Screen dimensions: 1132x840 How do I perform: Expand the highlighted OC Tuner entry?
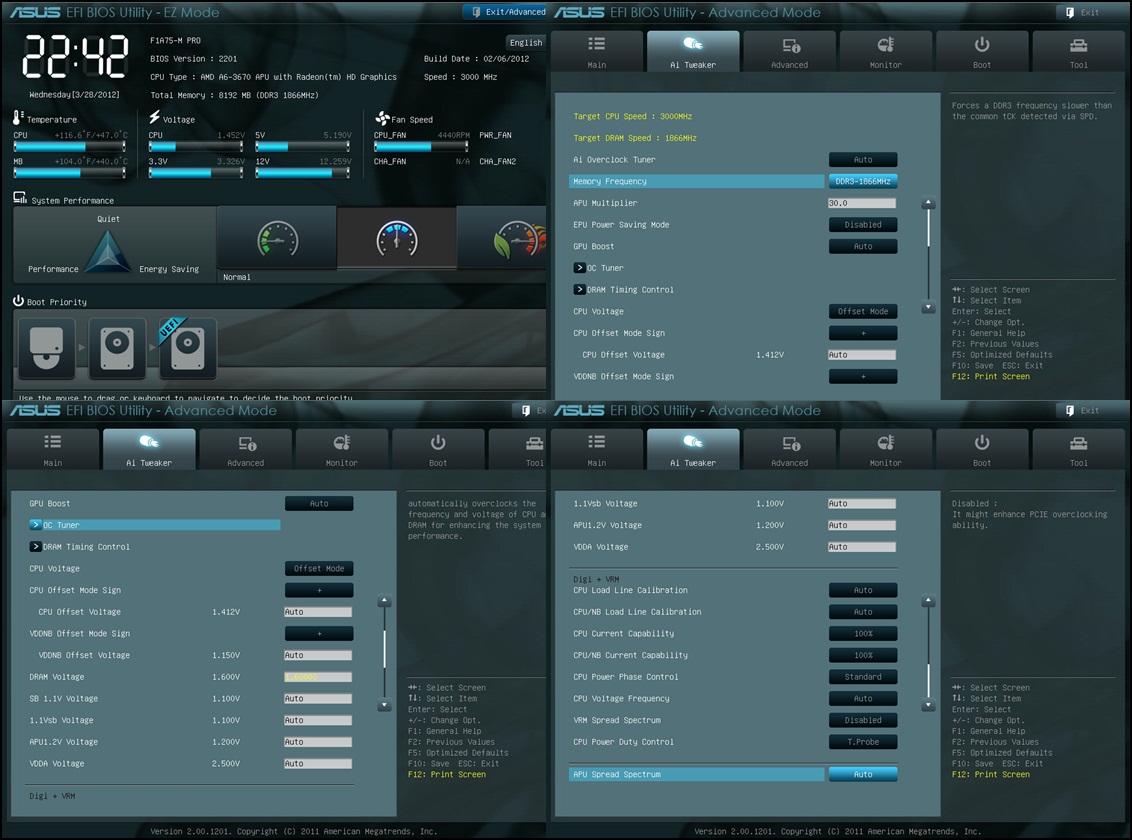[x=154, y=525]
